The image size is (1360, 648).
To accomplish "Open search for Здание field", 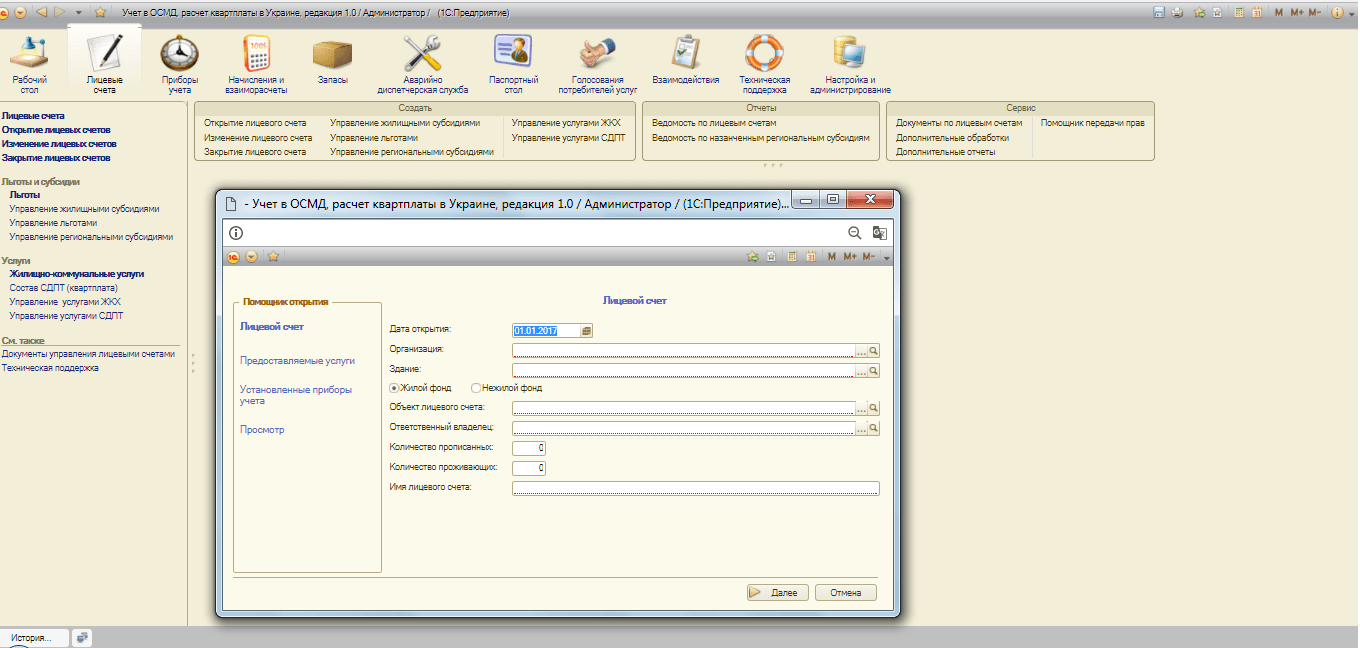I will (x=873, y=370).
